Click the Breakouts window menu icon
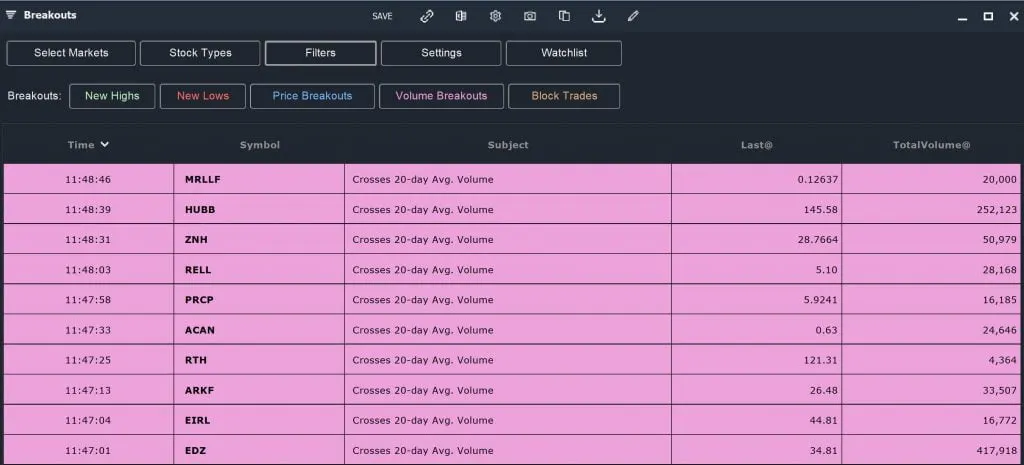The height and width of the screenshot is (465, 1024). (x=11, y=15)
